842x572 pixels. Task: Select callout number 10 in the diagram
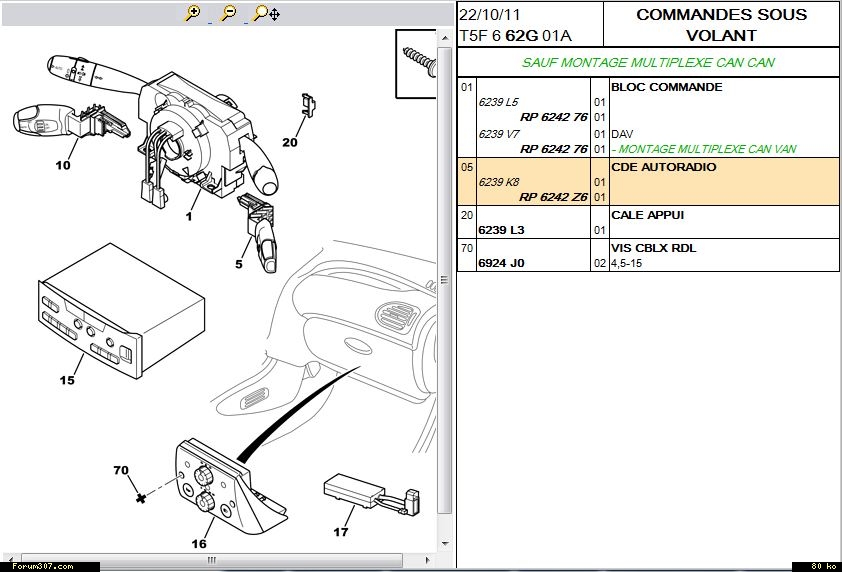(63, 165)
